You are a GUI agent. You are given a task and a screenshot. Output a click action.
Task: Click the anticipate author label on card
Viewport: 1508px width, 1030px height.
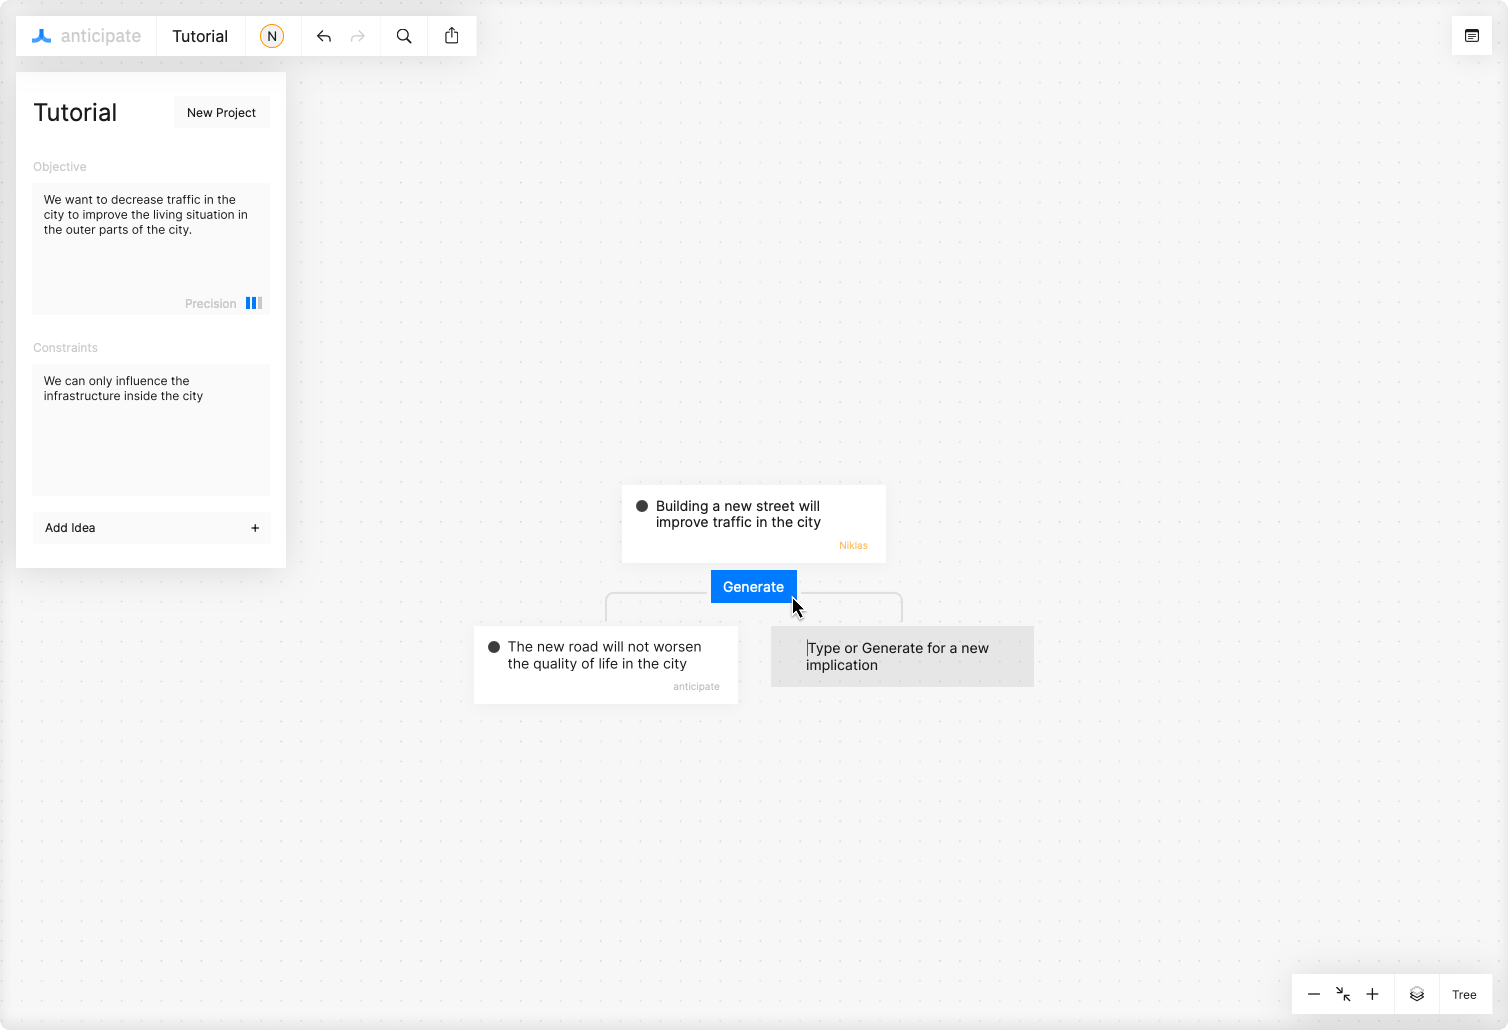[696, 687]
